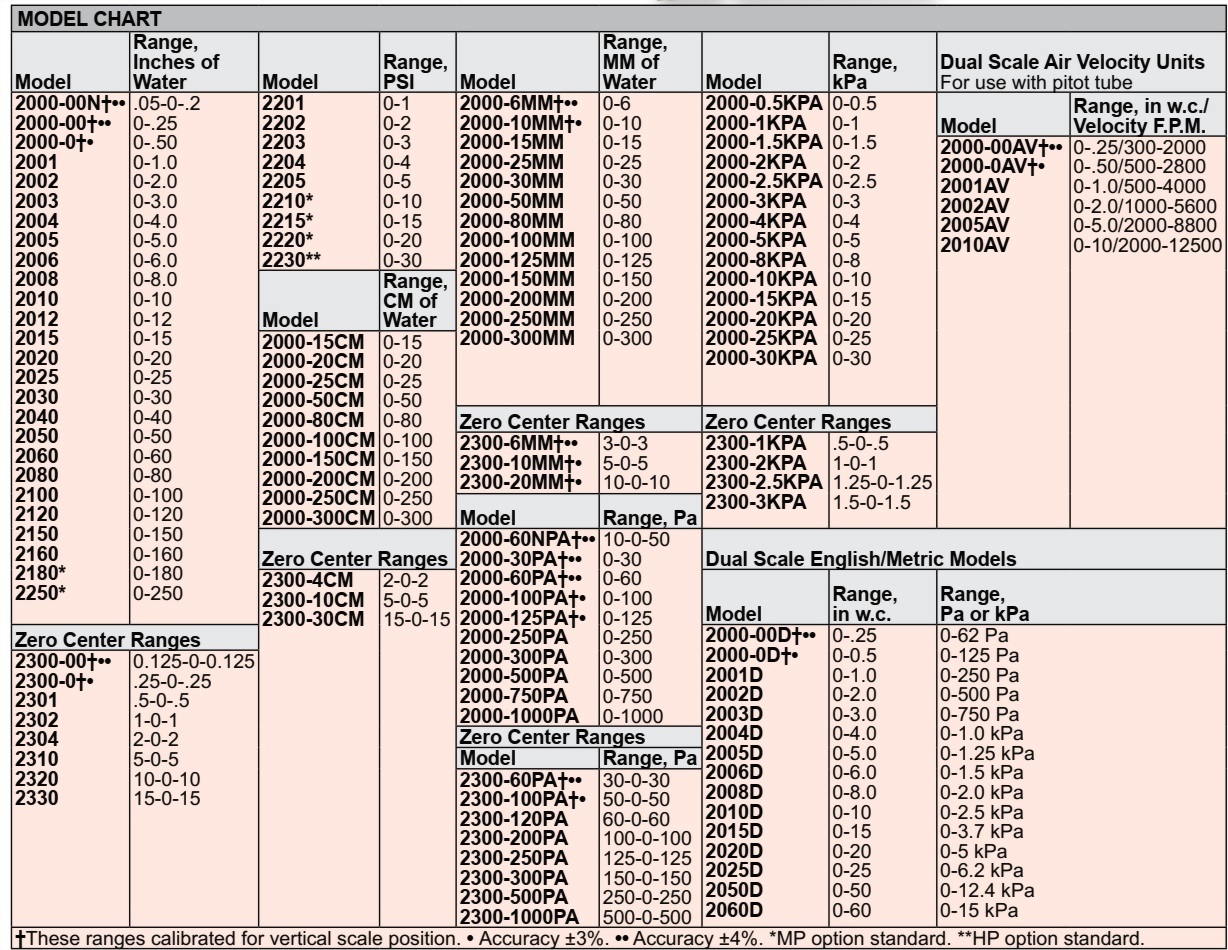This screenshot has height=950, width=1228.
Task: Select dual scale model 2060D
Action: point(737,906)
